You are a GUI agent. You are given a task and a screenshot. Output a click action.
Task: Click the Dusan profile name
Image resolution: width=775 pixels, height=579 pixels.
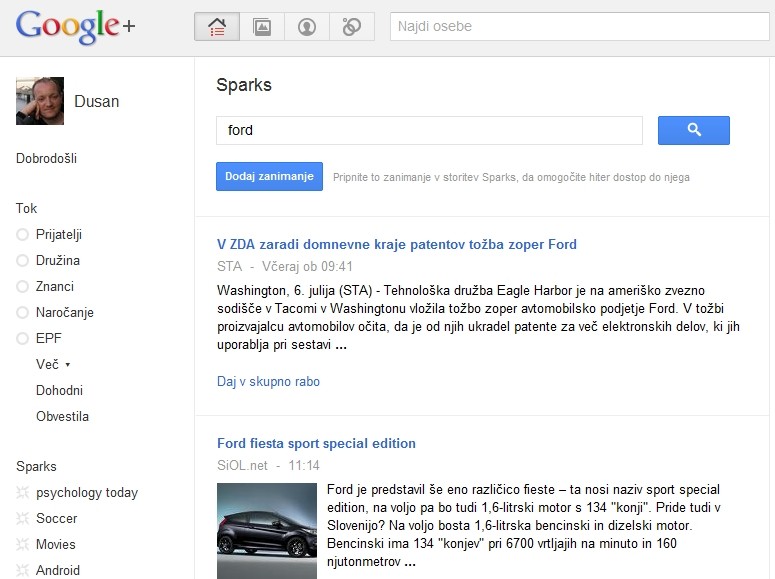96,101
